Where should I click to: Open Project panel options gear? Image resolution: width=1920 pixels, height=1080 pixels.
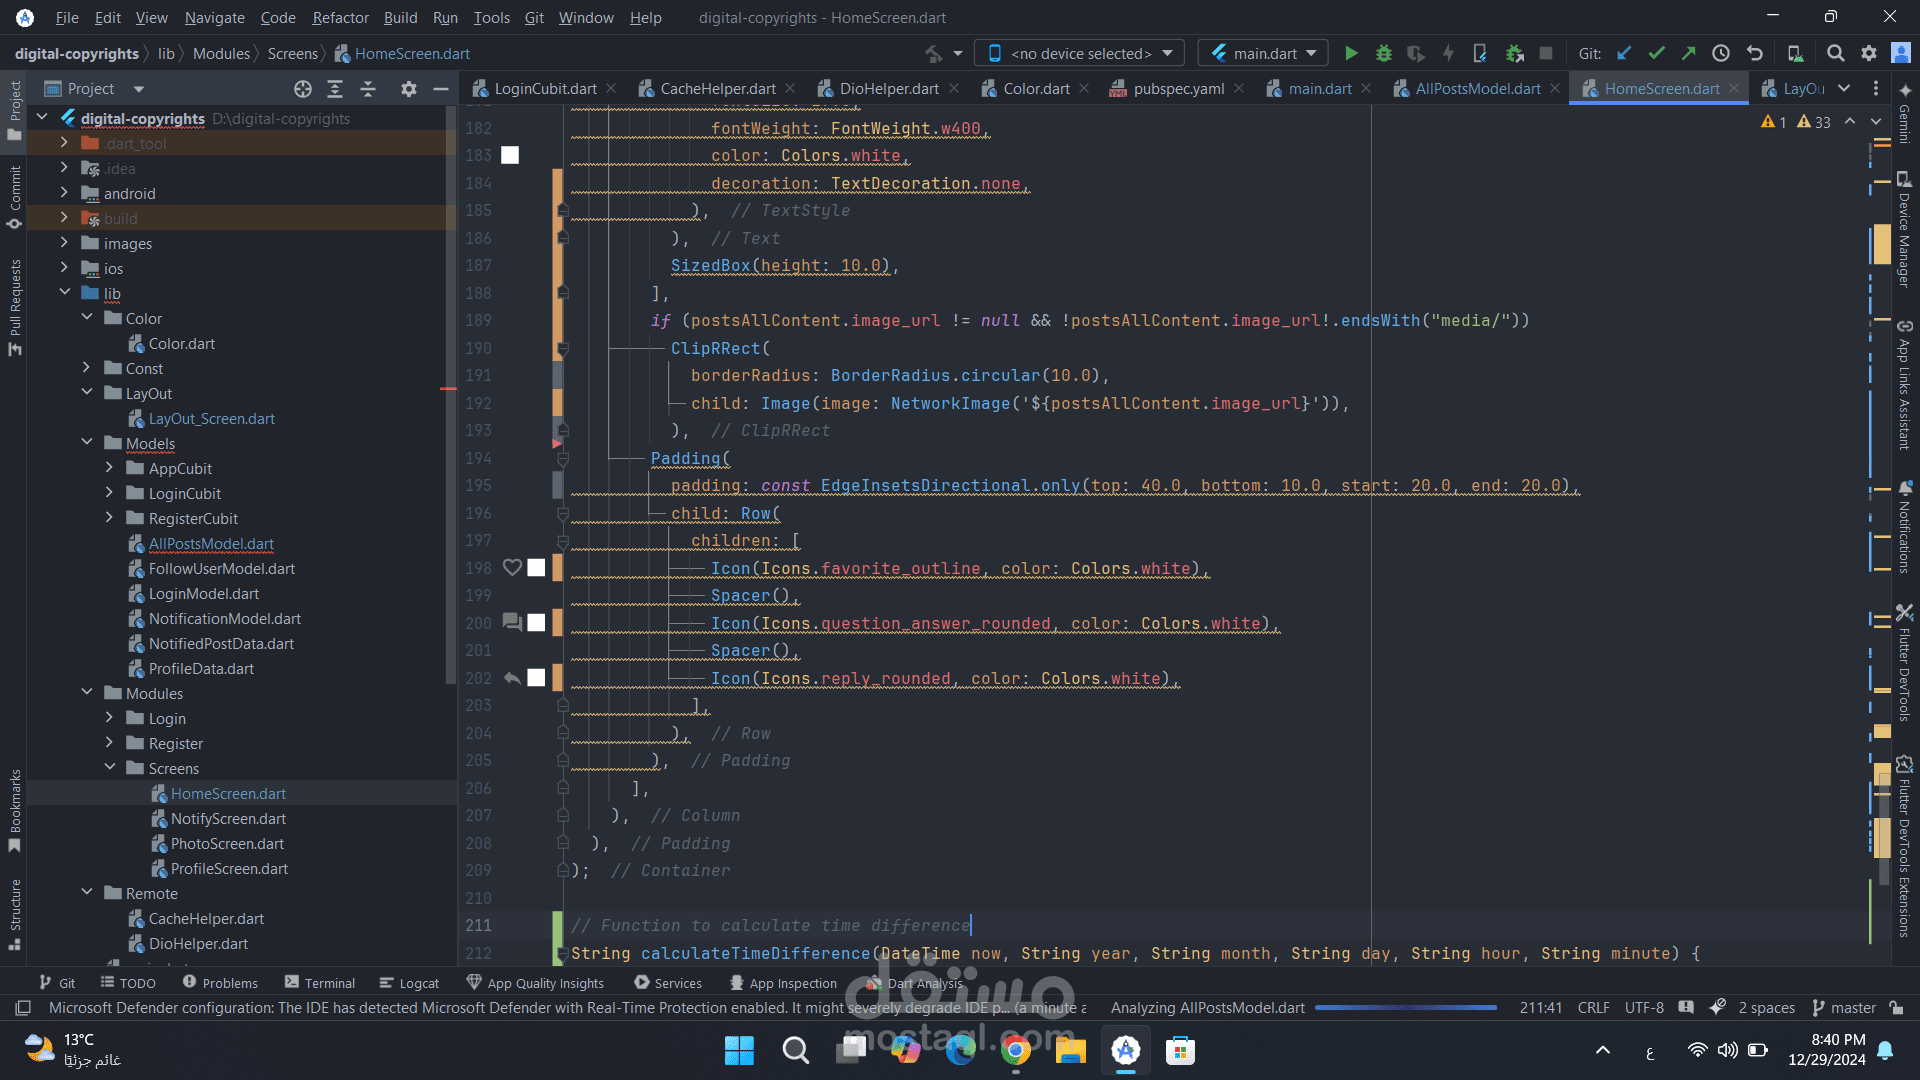click(x=408, y=89)
